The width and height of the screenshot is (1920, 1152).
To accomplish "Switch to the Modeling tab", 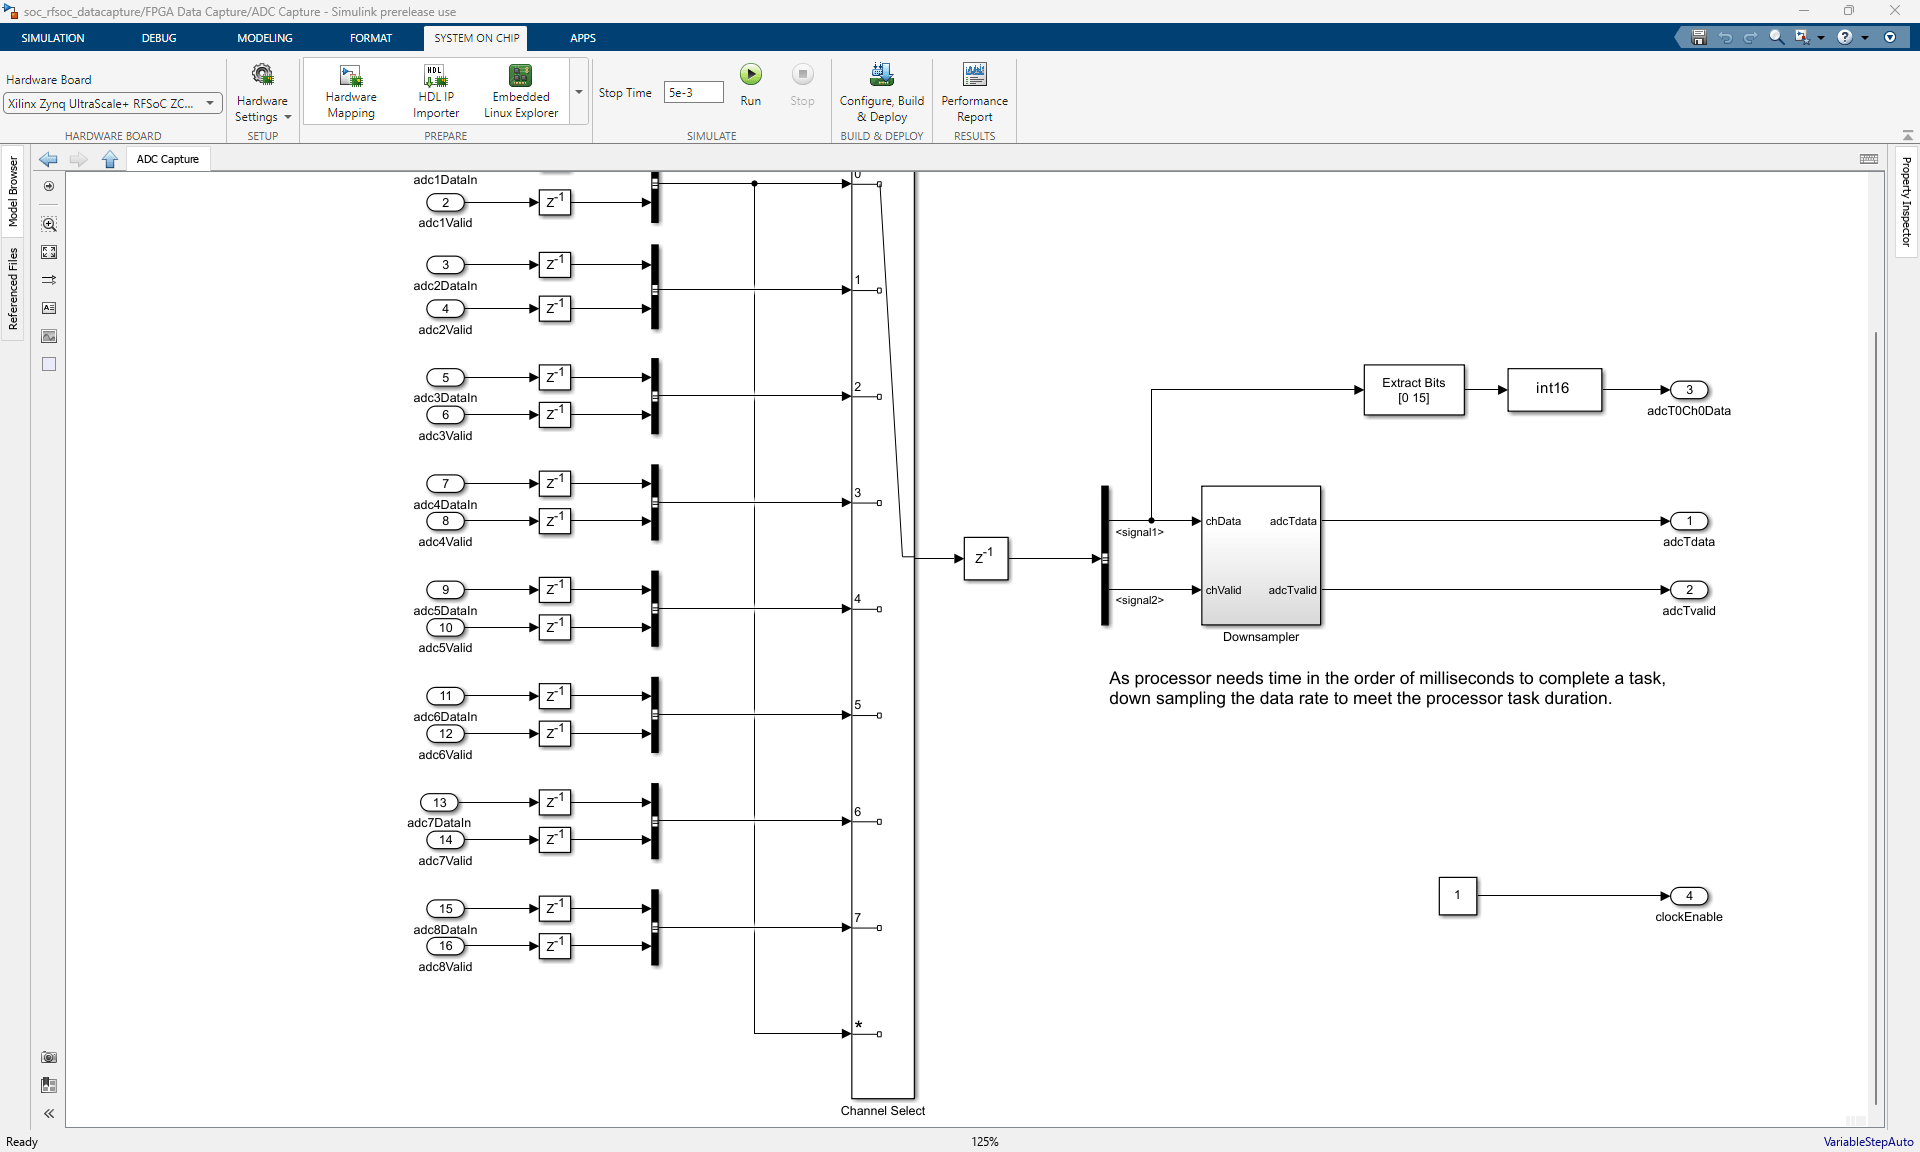I will point(264,38).
